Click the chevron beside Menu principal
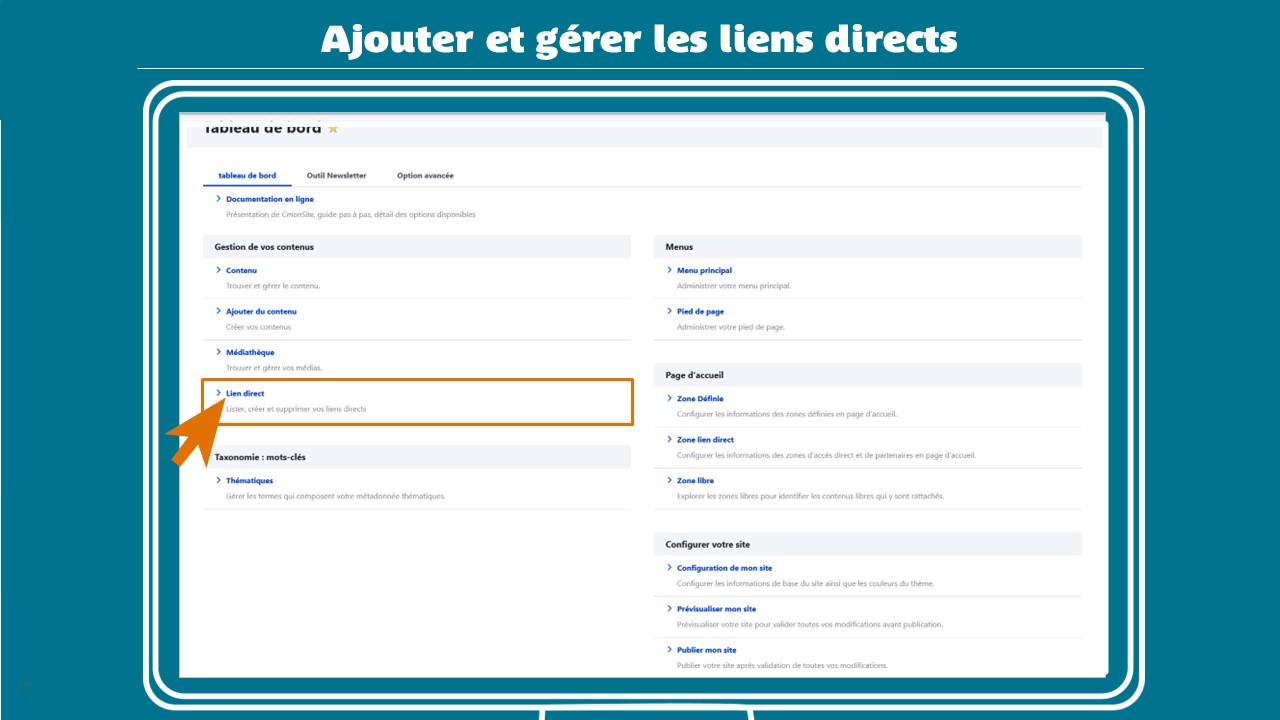 (669, 270)
